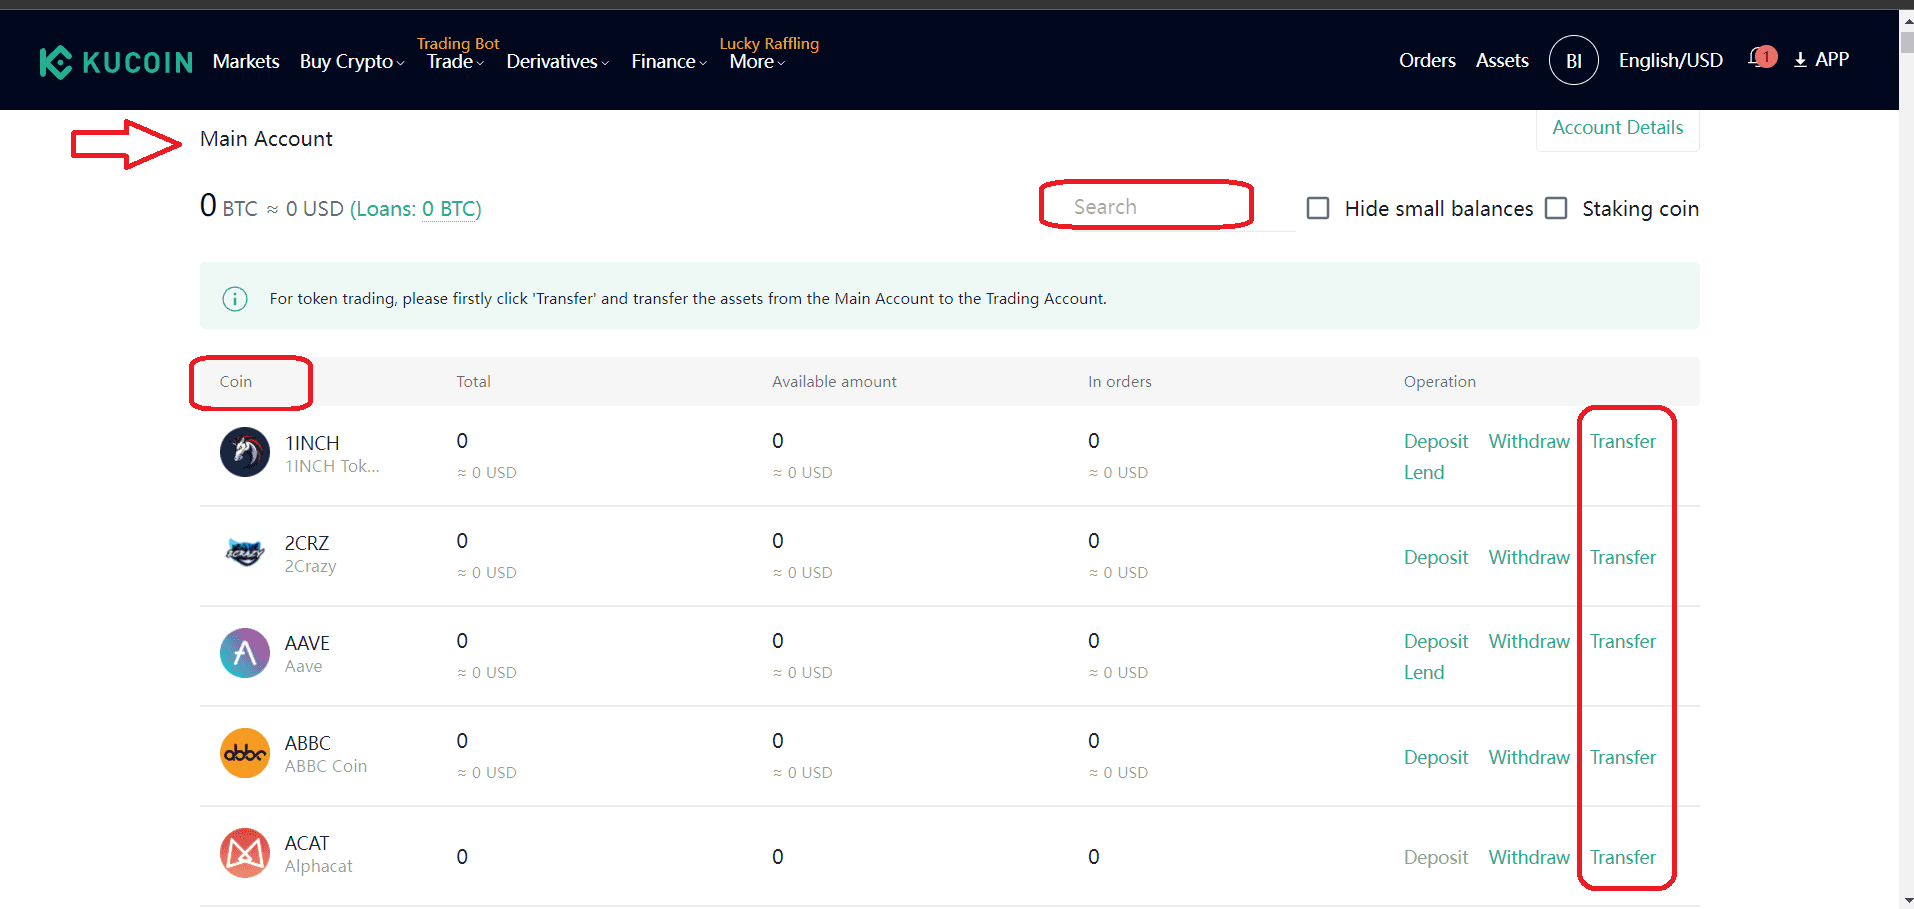1914x909 pixels.
Task: Click the ABBC coin icon
Action: 245,752
